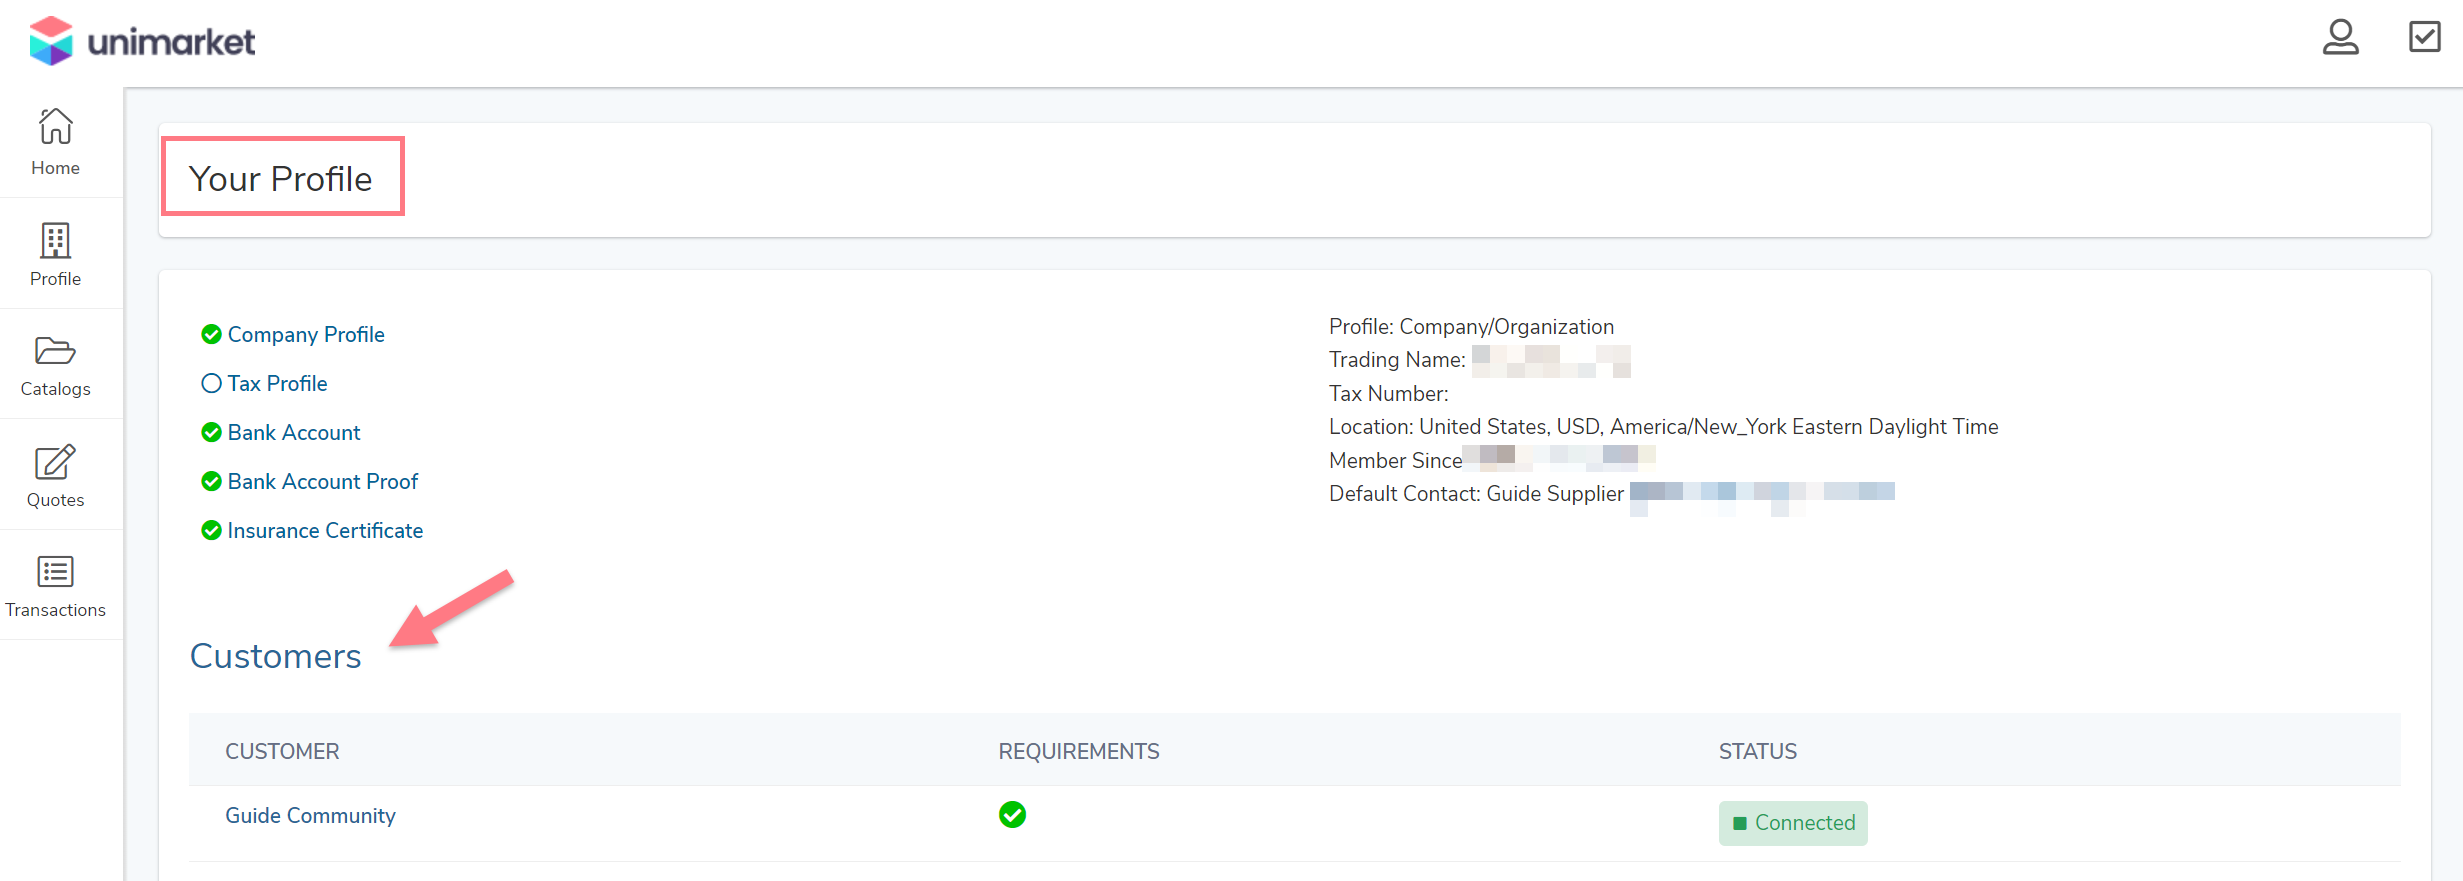
Task: Open the Bank Account Proof link
Action: [x=322, y=481]
